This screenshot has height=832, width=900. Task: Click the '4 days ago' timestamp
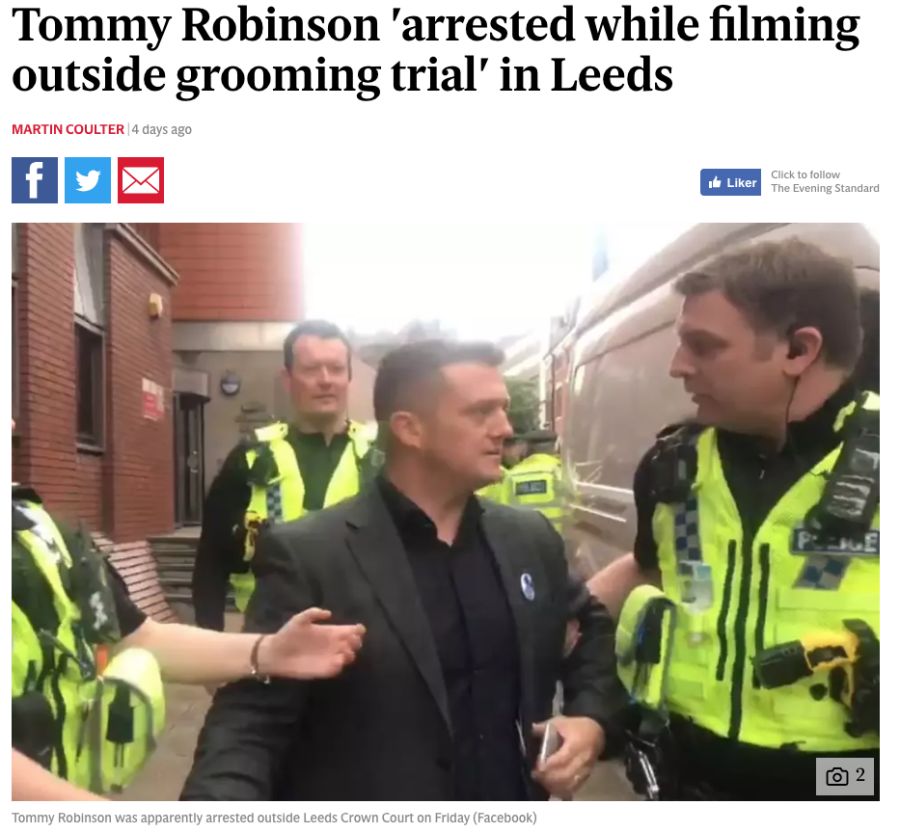(x=161, y=130)
